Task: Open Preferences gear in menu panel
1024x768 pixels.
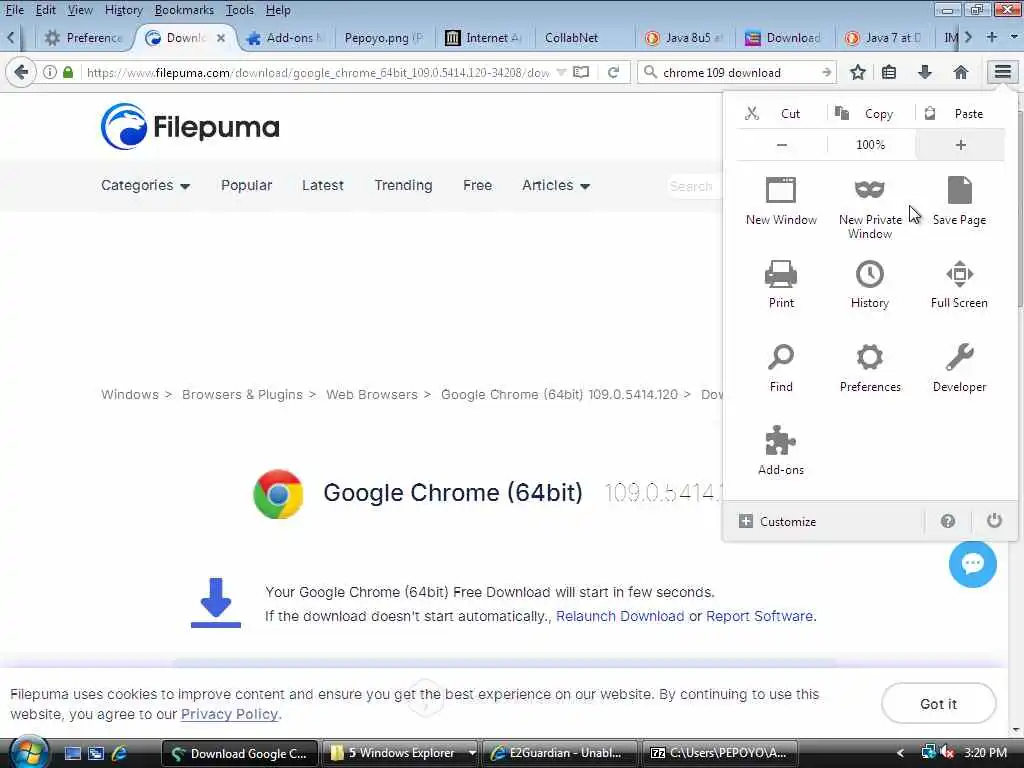Action: coord(870,368)
